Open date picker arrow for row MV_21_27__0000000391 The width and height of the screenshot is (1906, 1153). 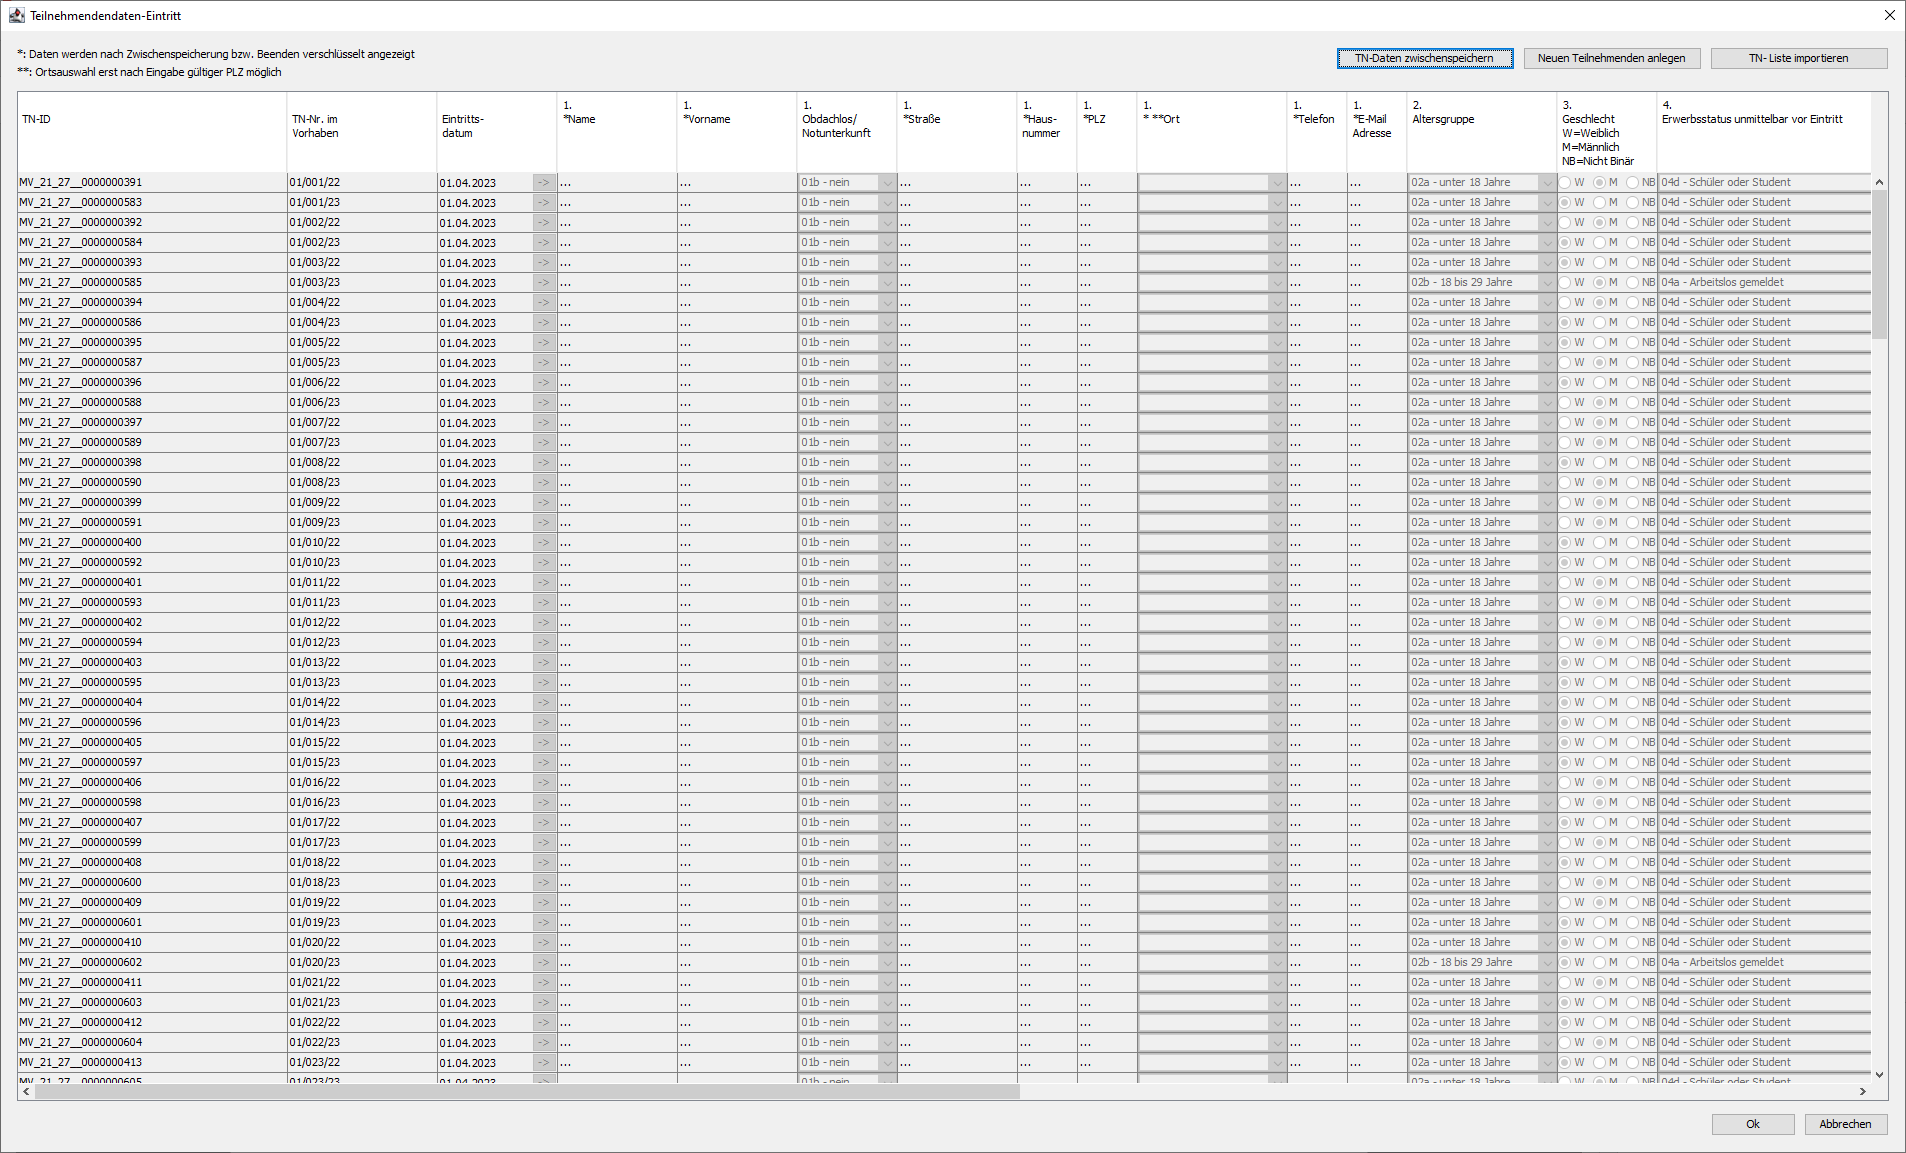(544, 182)
